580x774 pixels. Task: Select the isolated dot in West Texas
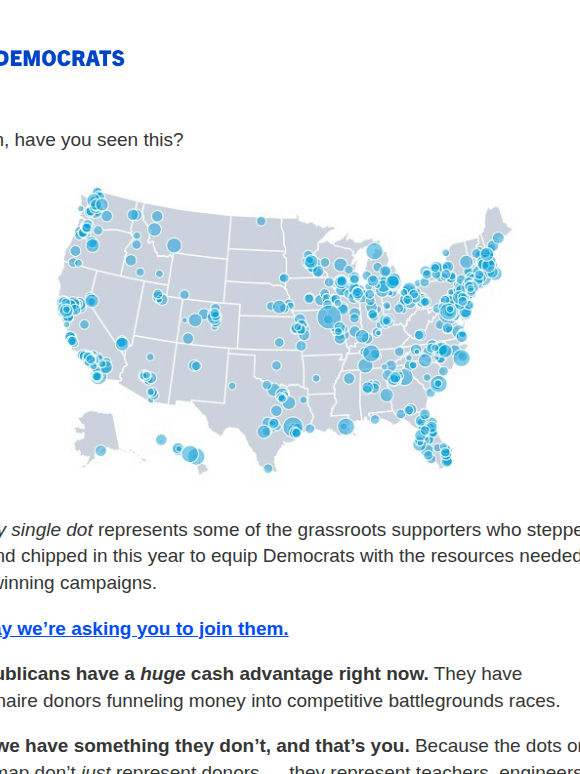[x=232, y=386]
